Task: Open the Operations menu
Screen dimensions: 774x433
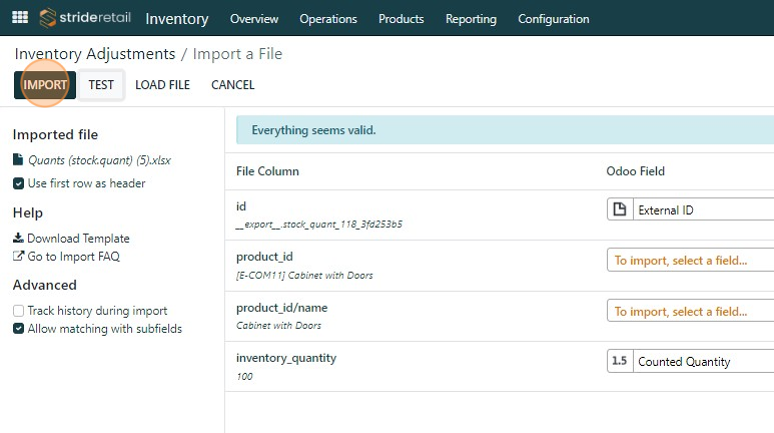Action: [328, 19]
